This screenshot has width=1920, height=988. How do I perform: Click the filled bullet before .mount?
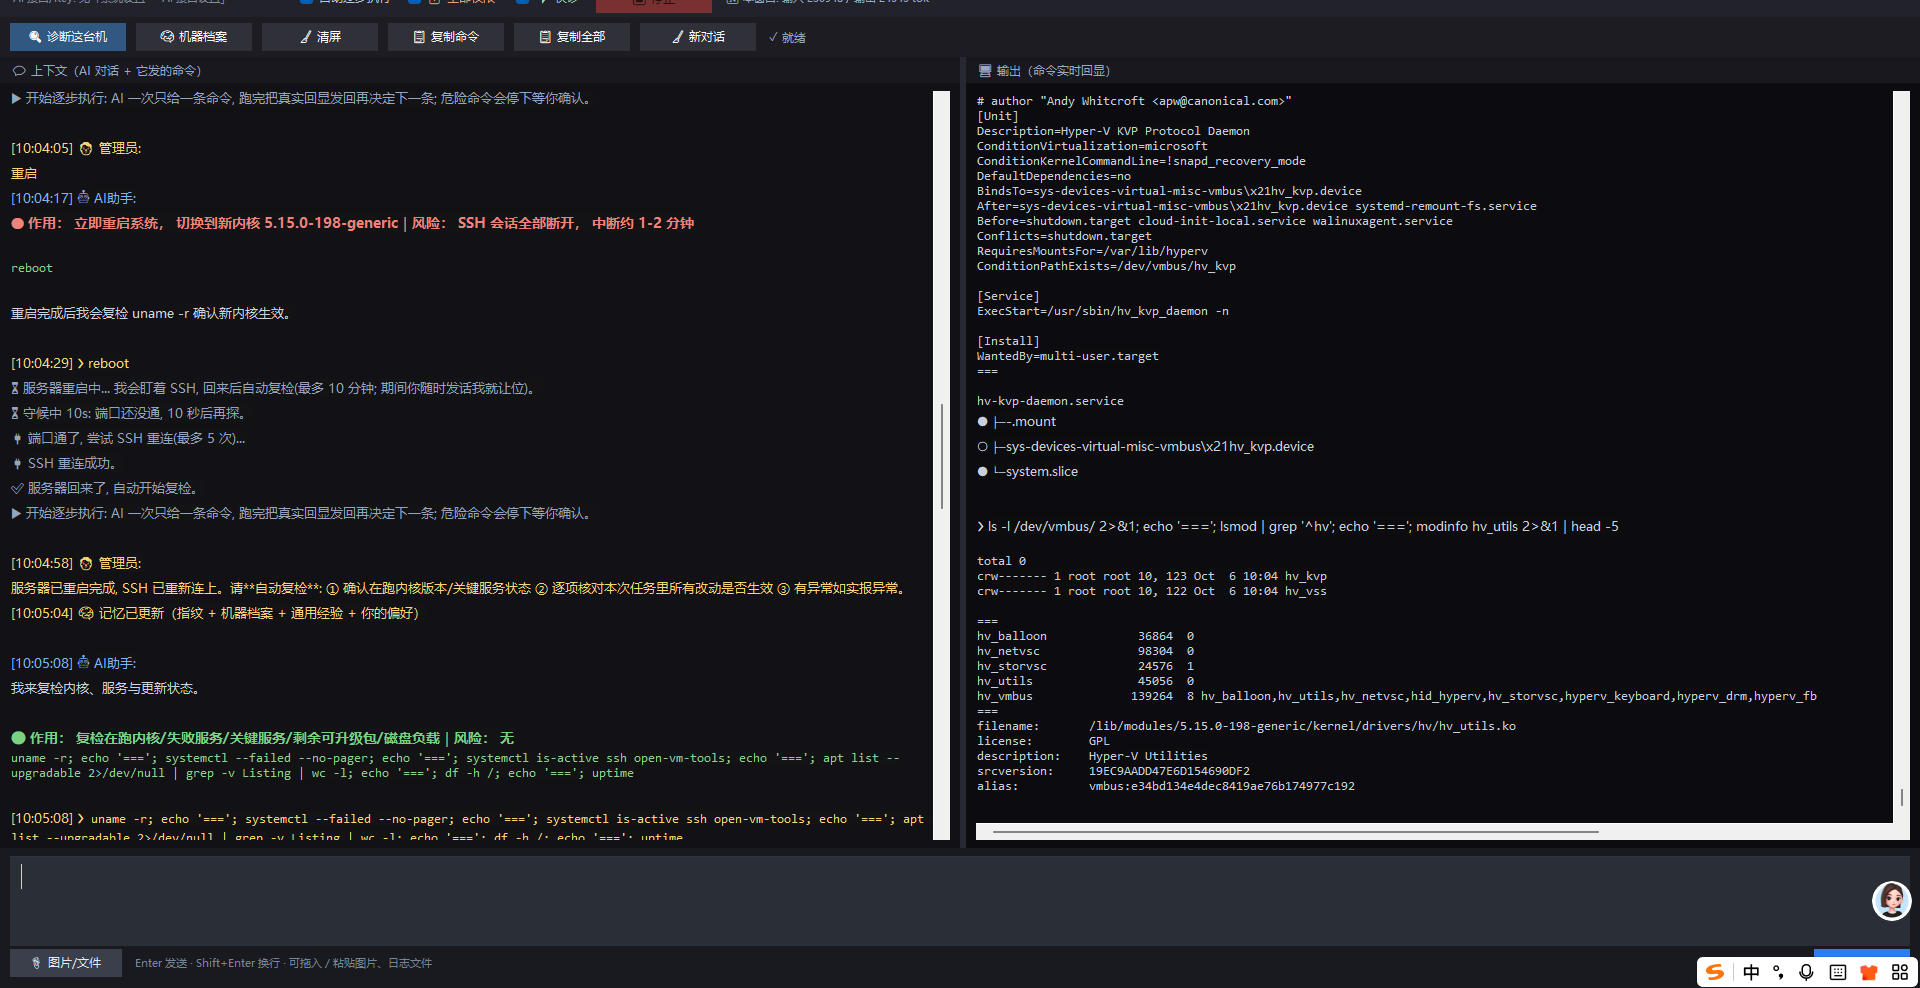(x=982, y=421)
